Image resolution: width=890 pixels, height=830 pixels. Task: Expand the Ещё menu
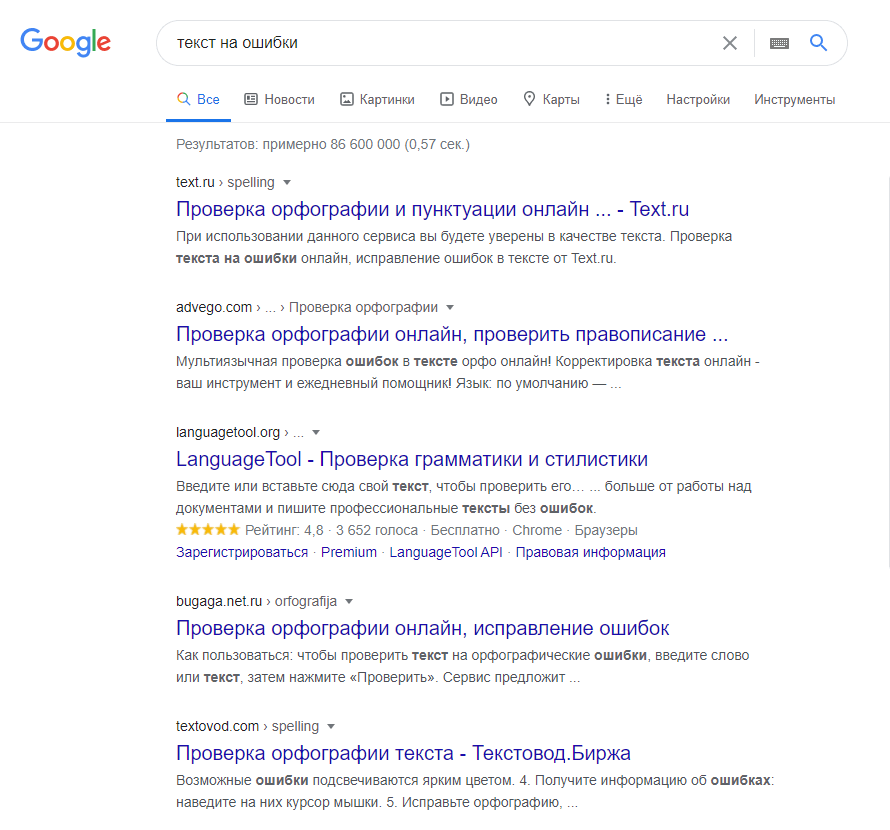pyautogui.click(x=623, y=99)
